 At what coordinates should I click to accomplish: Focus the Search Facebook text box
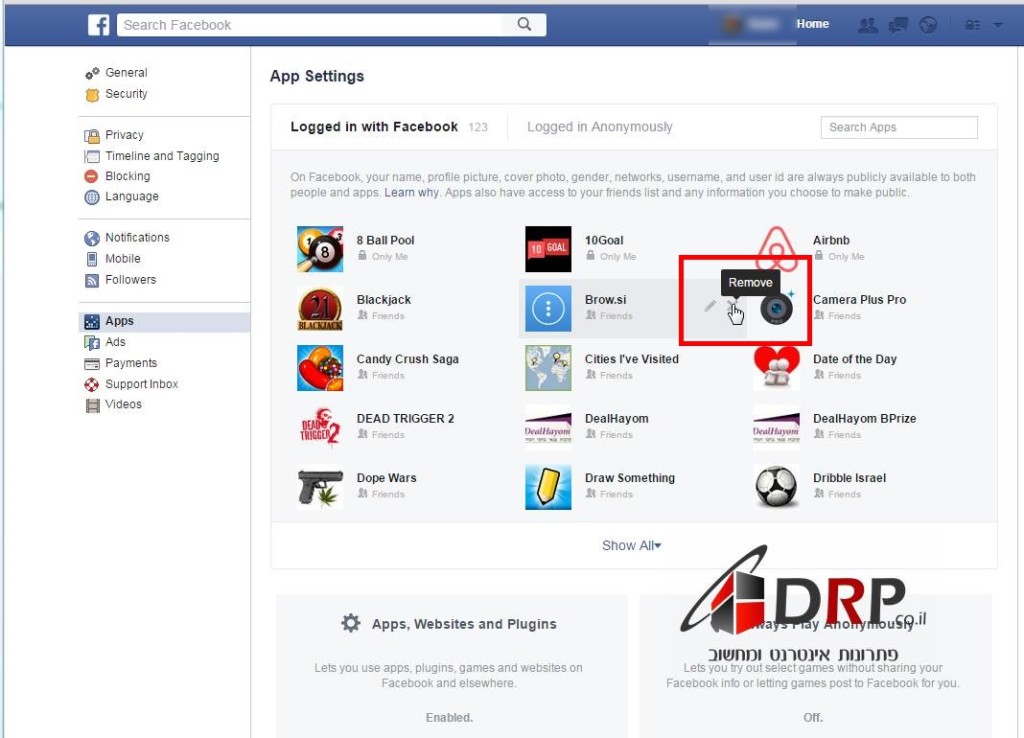[x=315, y=25]
